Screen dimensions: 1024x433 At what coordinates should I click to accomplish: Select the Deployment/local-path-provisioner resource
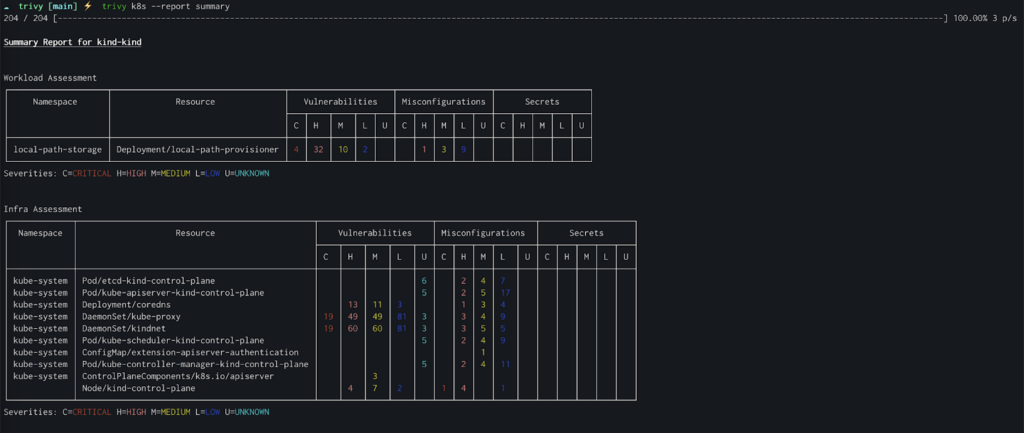click(197, 150)
